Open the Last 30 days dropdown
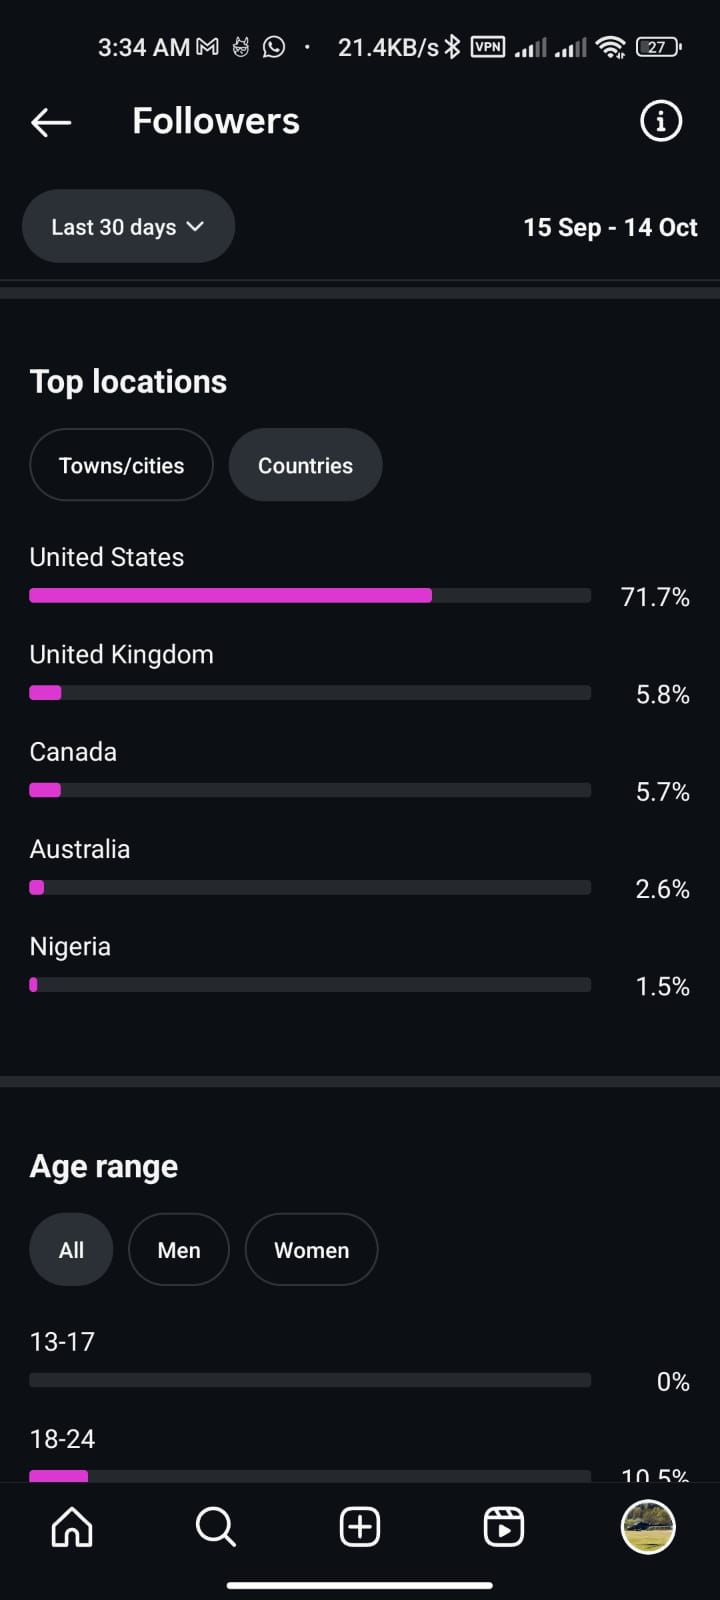The height and width of the screenshot is (1600, 720). click(x=115, y=227)
